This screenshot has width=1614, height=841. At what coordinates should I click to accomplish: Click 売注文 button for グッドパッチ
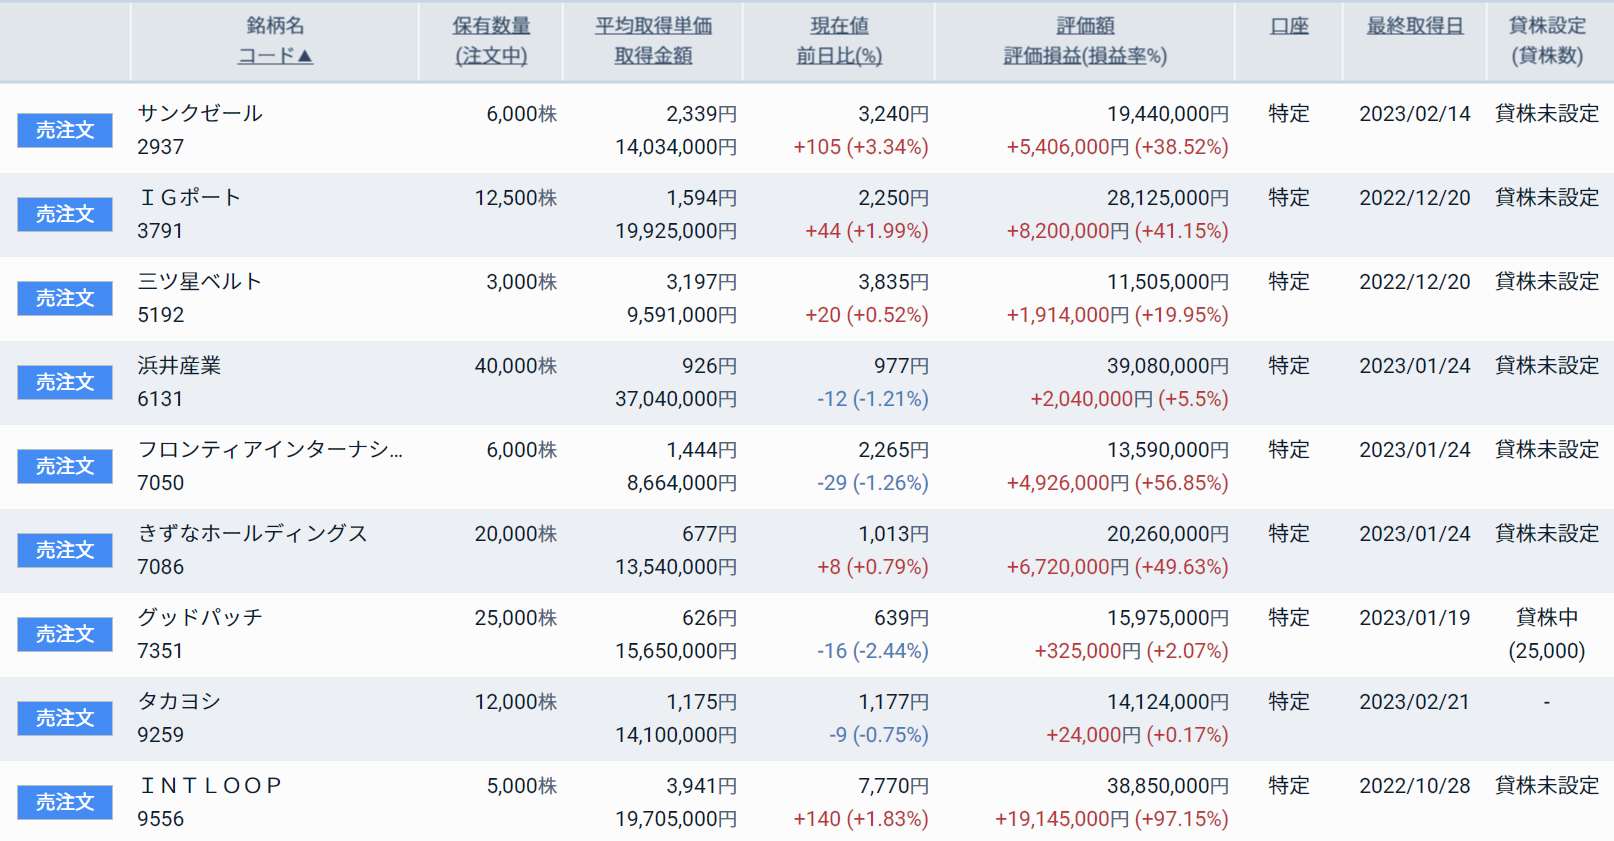pyautogui.click(x=65, y=634)
